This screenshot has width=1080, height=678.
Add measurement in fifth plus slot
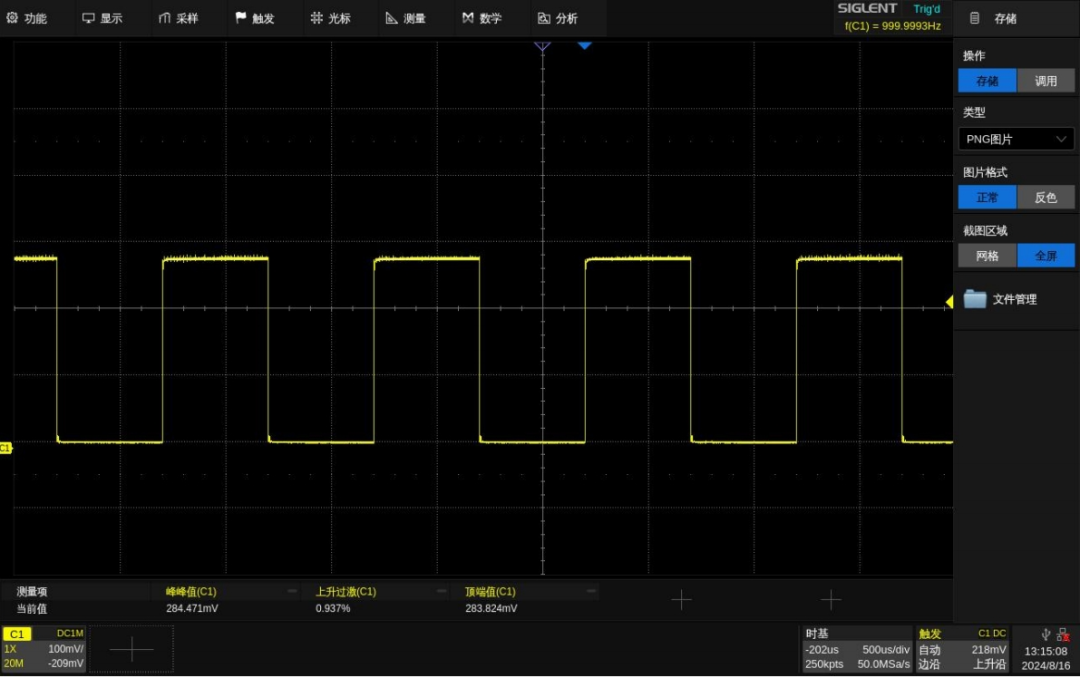tap(831, 599)
